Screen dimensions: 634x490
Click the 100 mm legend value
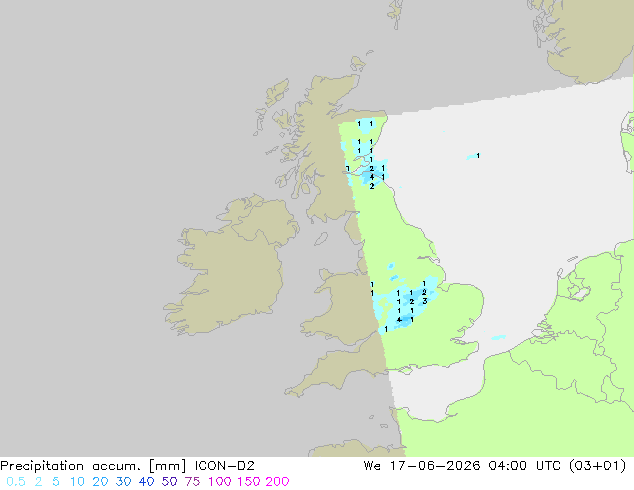click(x=220, y=482)
